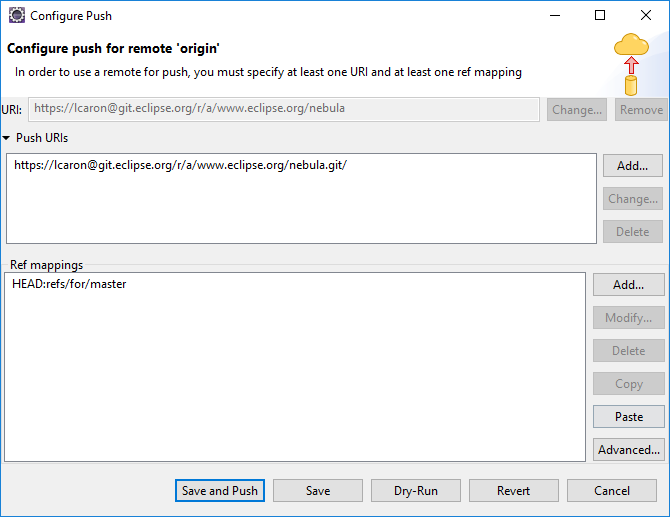Select the HEAD:refs/for/master mapping
The width and height of the screenshot is (670, 517).
69,284
